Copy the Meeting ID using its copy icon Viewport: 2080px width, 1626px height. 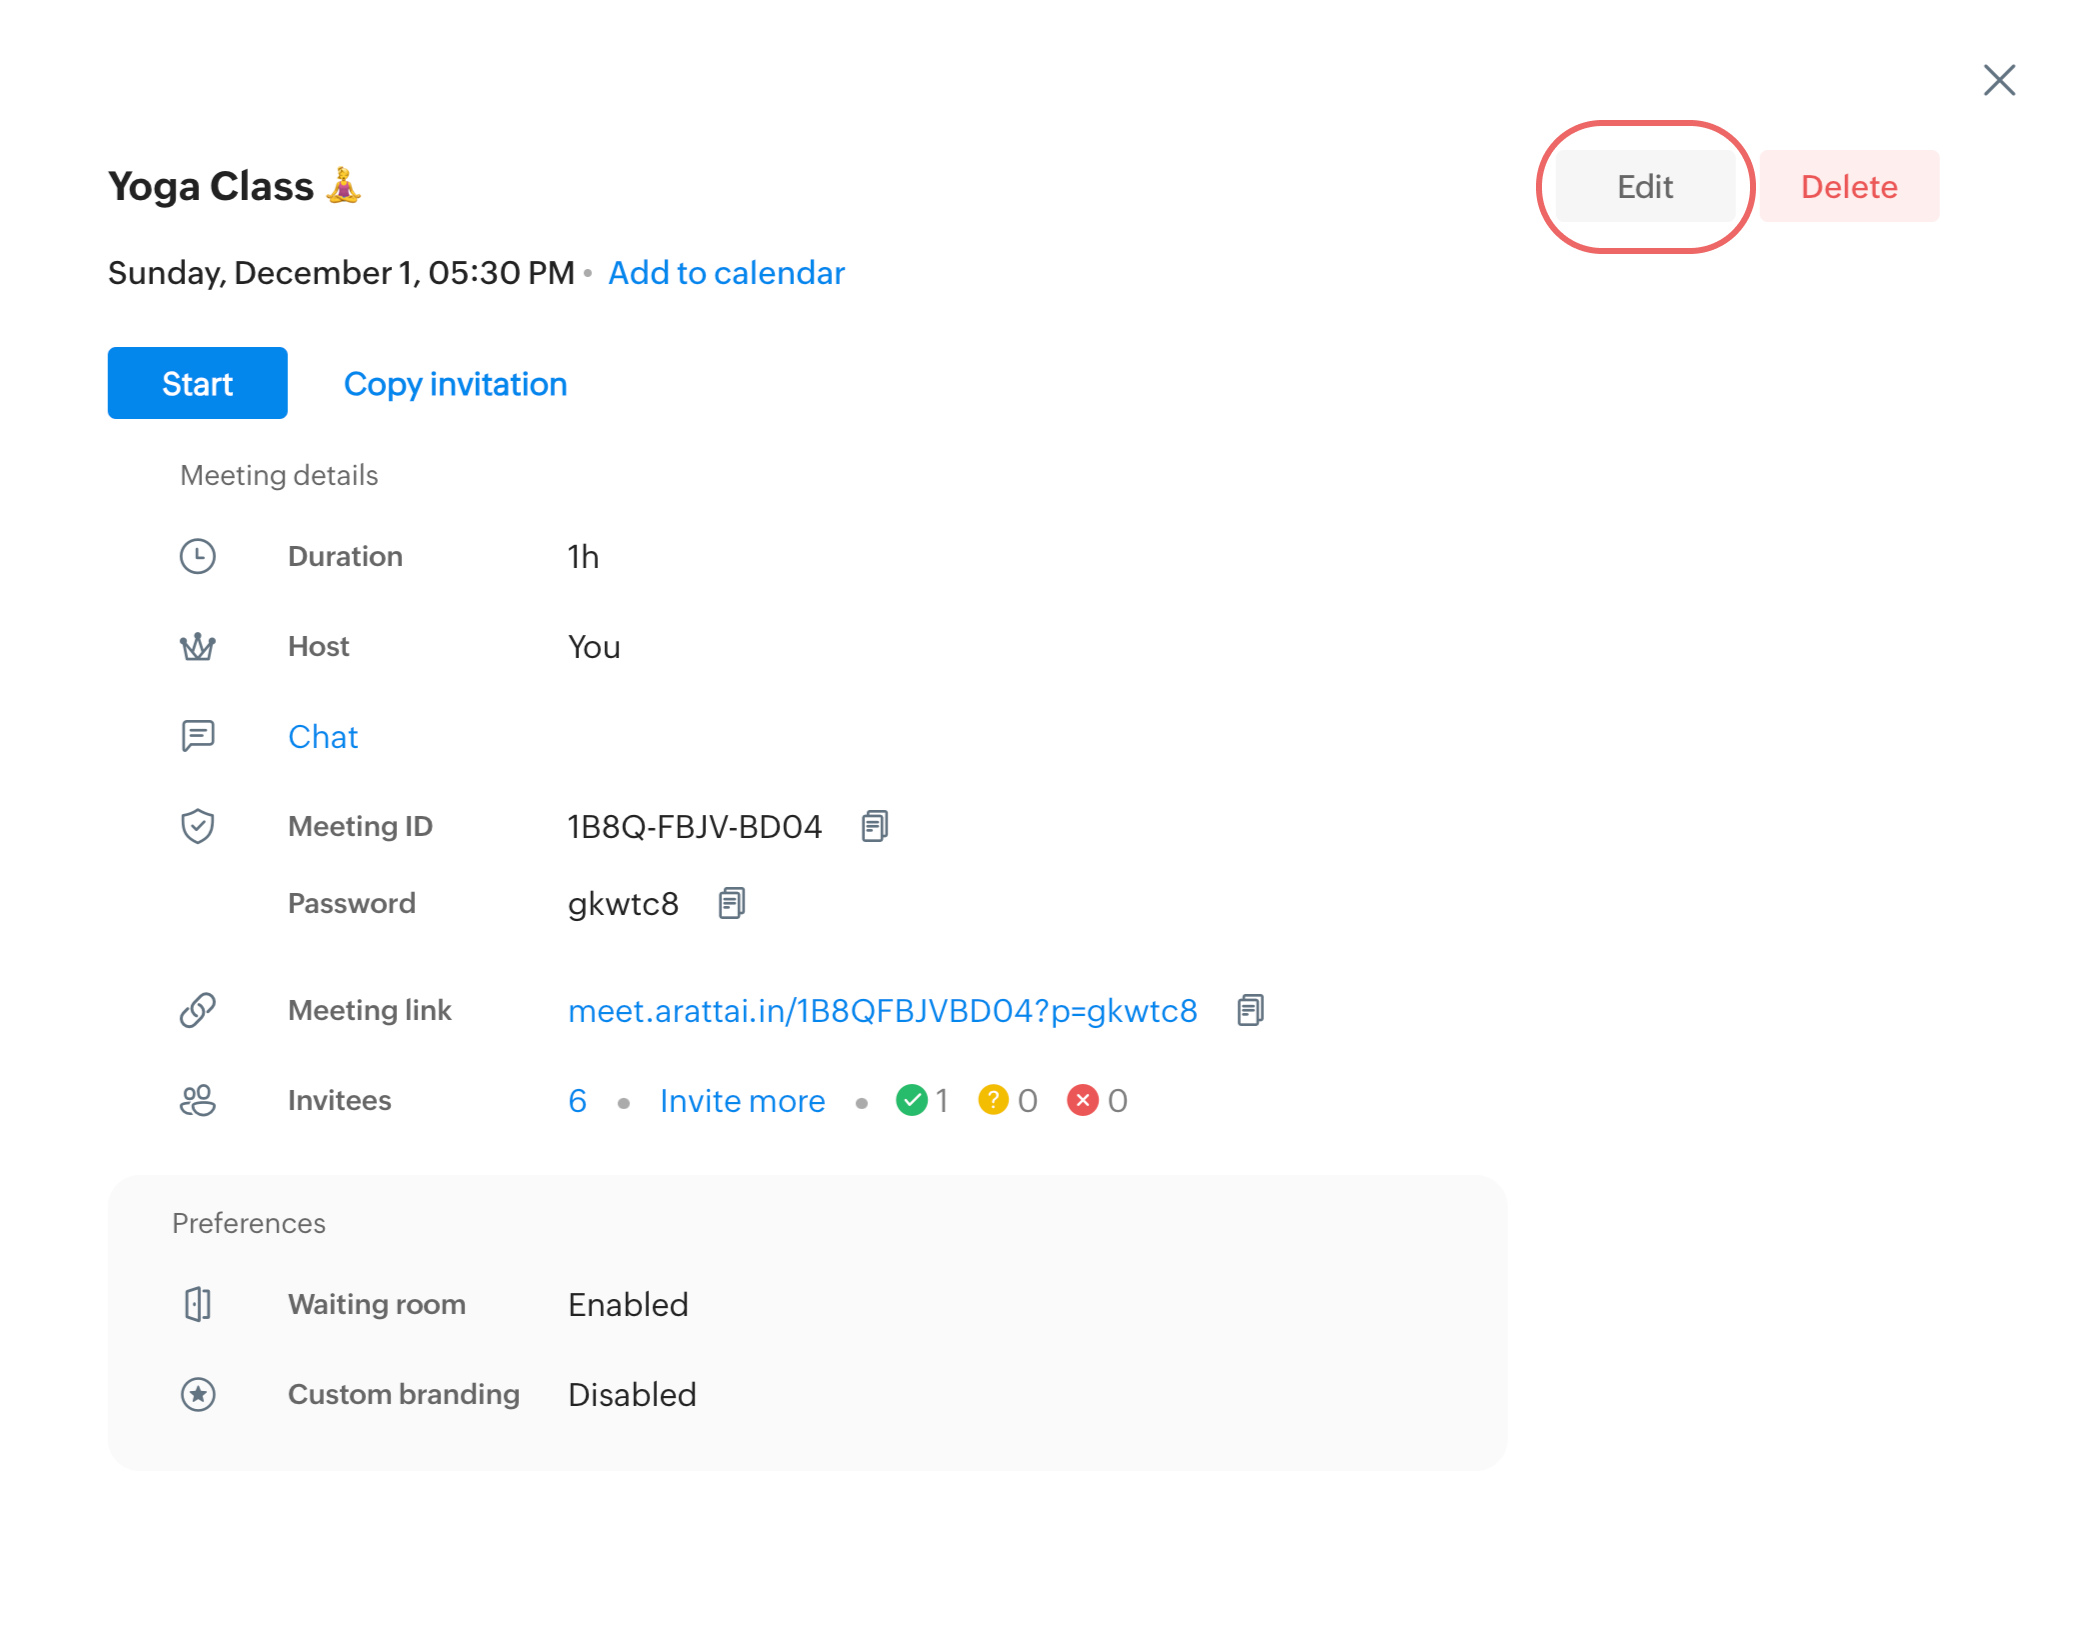[874, 826]
